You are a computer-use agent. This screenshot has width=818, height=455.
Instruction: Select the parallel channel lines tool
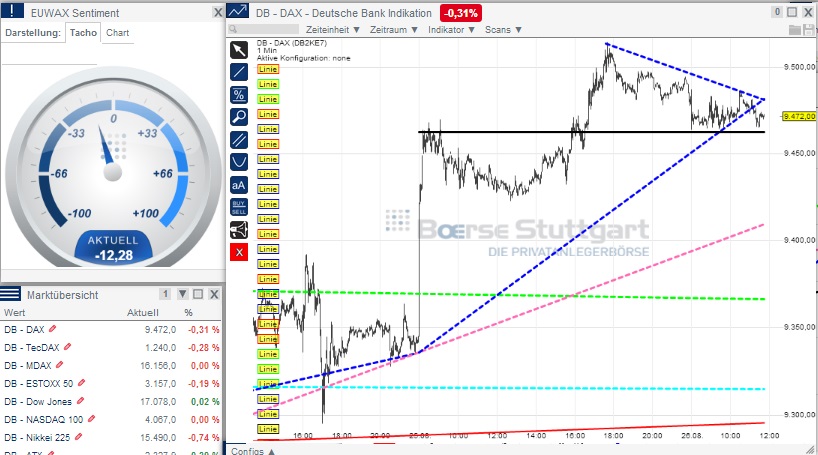tap(239, 140)
